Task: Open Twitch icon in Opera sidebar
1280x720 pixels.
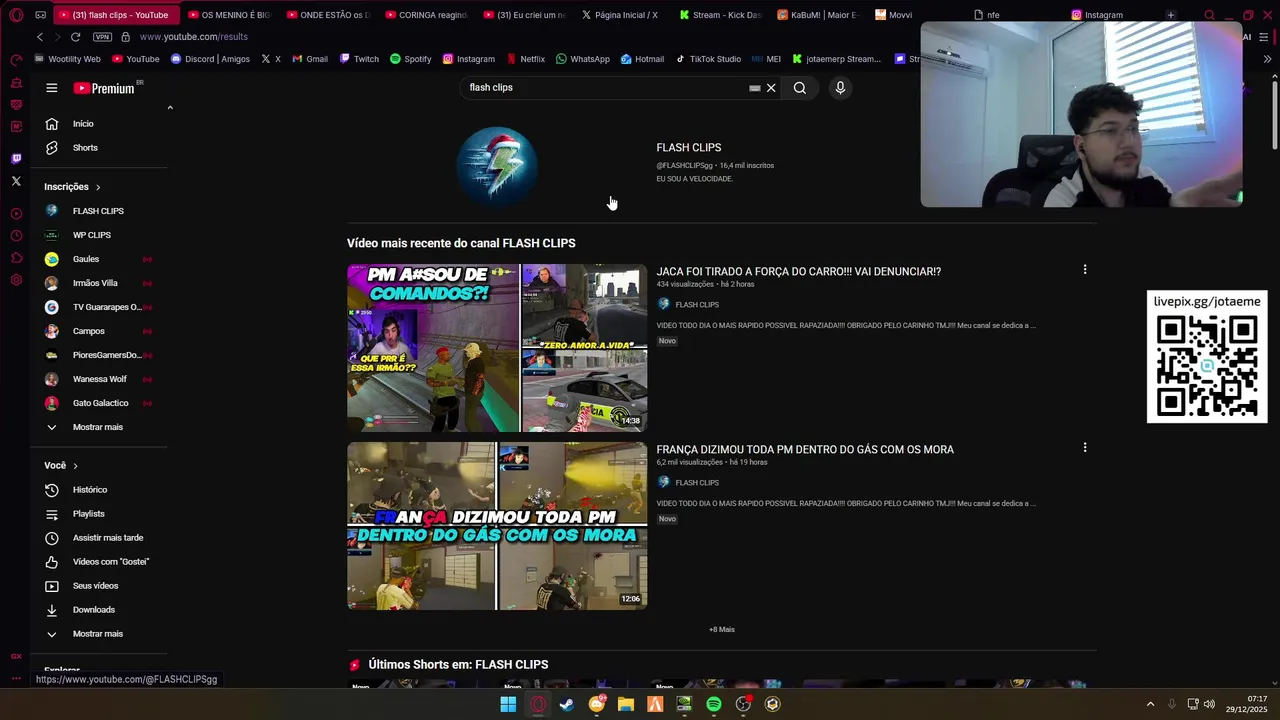Action: 16,158
